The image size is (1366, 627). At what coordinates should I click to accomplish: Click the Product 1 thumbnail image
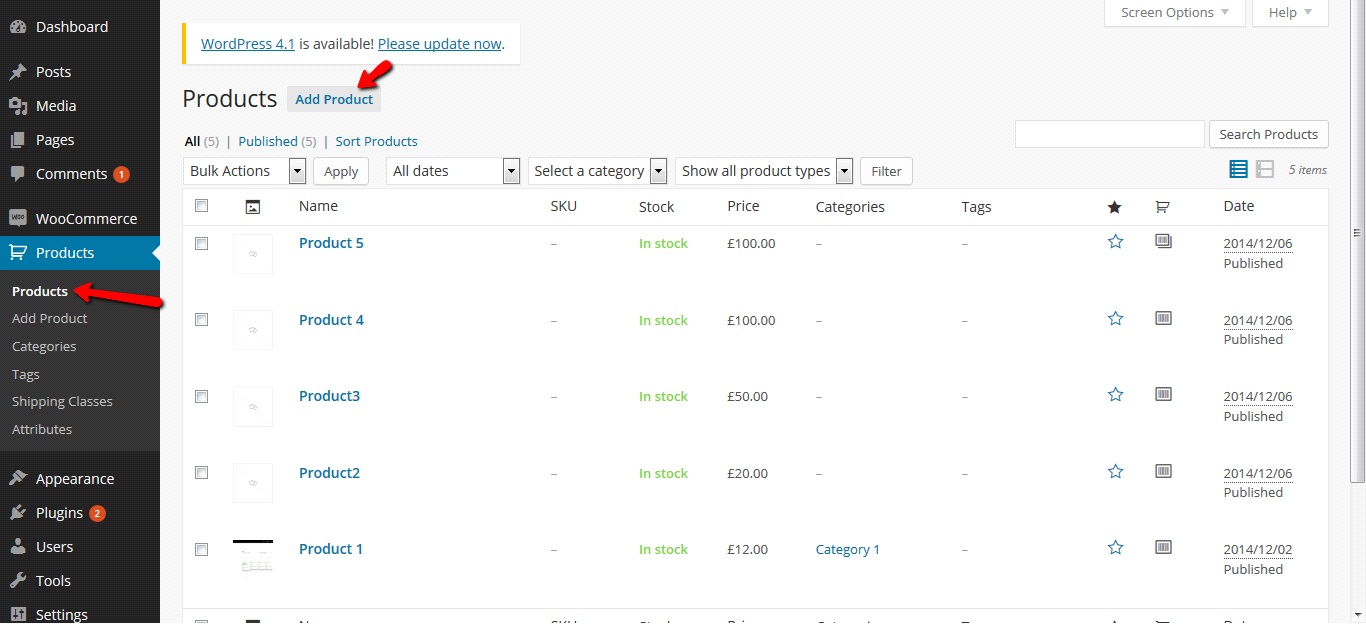click(x=253, y=556)
